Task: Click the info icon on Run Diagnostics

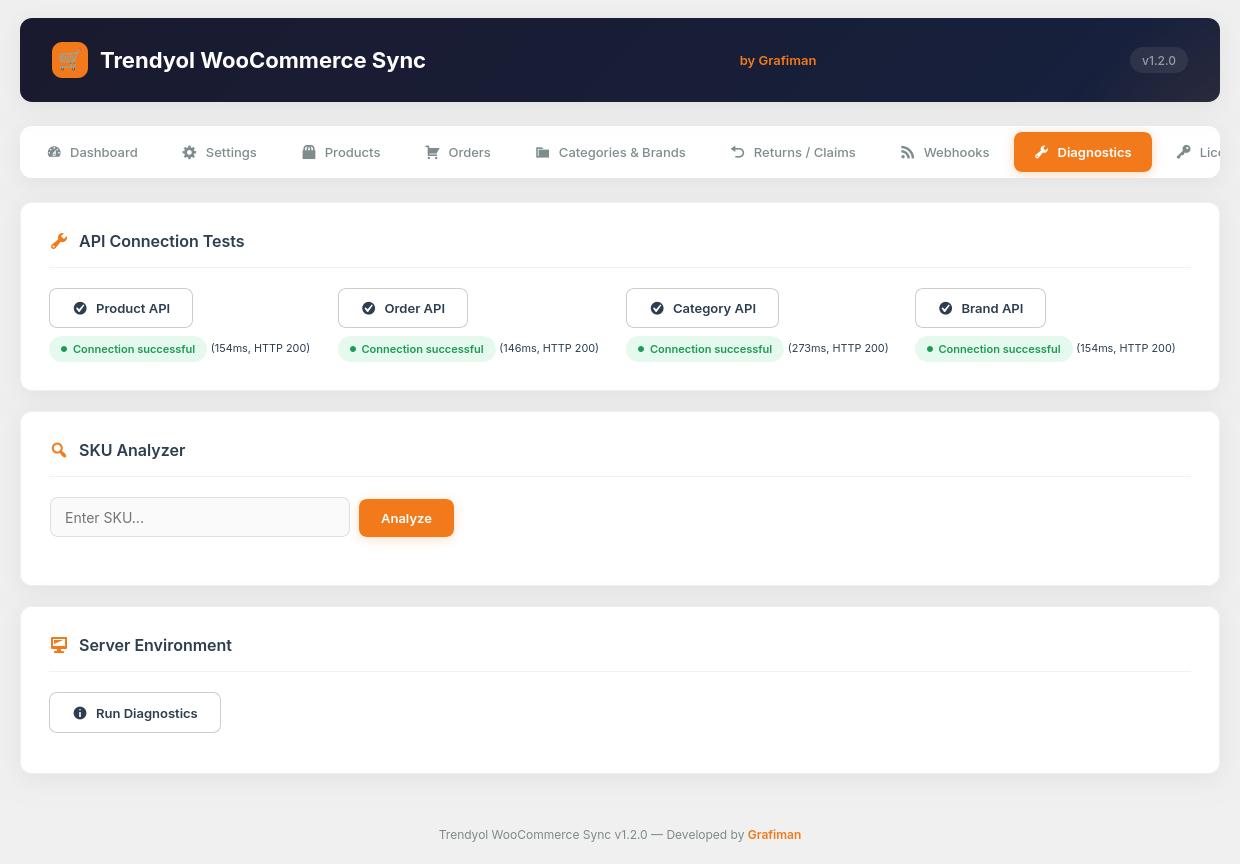Action: coord(80,713)
